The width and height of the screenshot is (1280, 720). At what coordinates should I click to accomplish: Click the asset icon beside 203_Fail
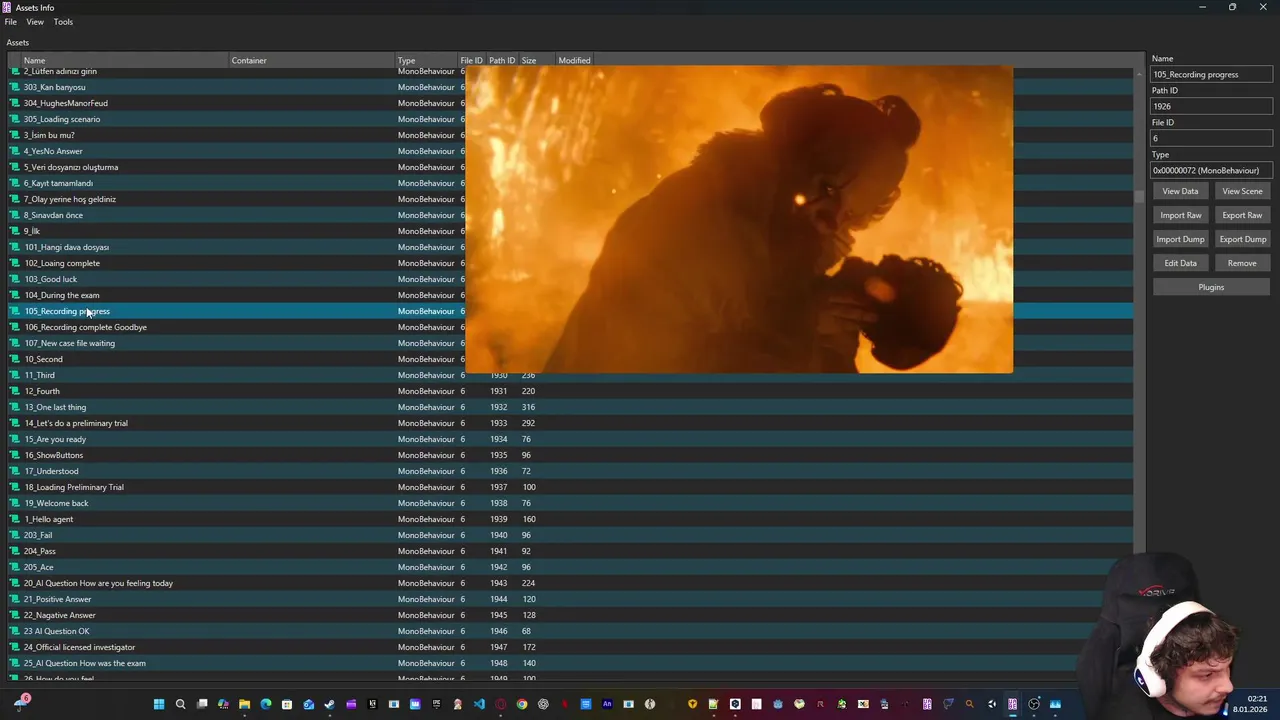point(15,535)
